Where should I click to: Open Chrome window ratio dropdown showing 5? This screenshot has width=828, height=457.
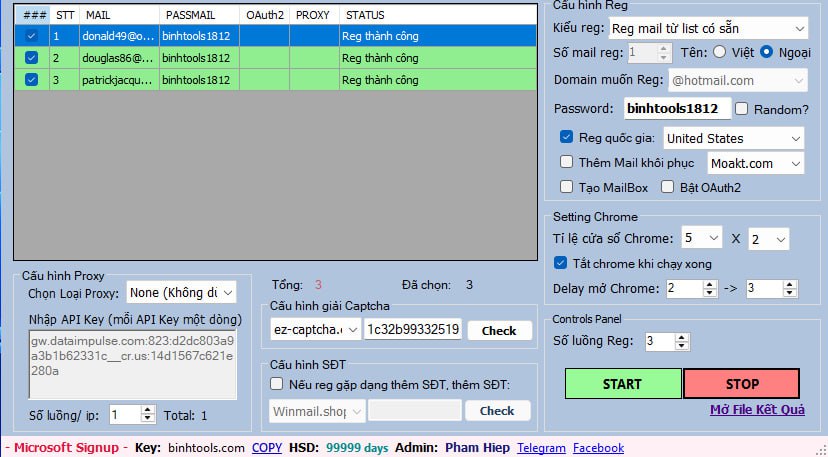[x=701, y=238]
